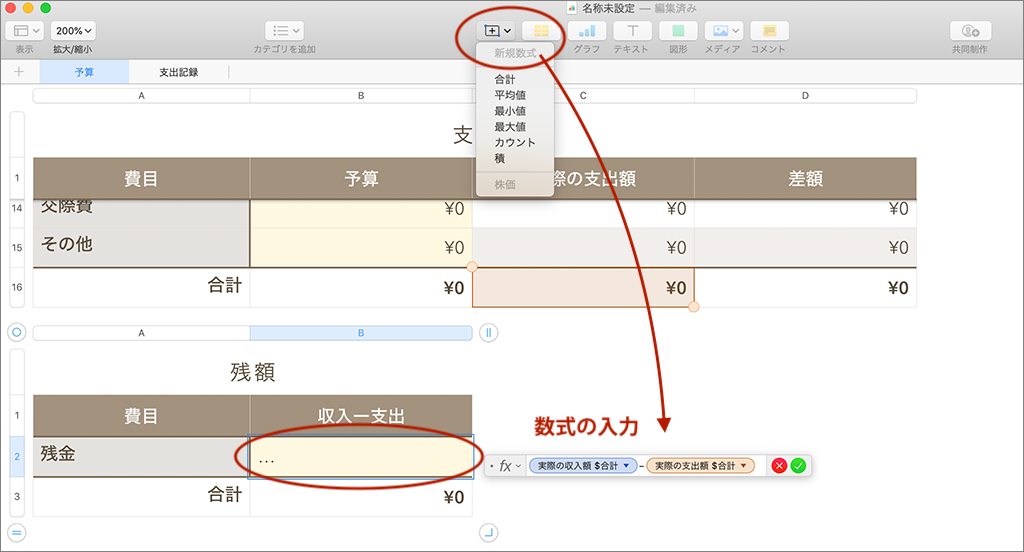This screenshot has height=552, width=1024.
Task: Click the Chart (グラフ) toolbar icon
Action: pos(586,31)
